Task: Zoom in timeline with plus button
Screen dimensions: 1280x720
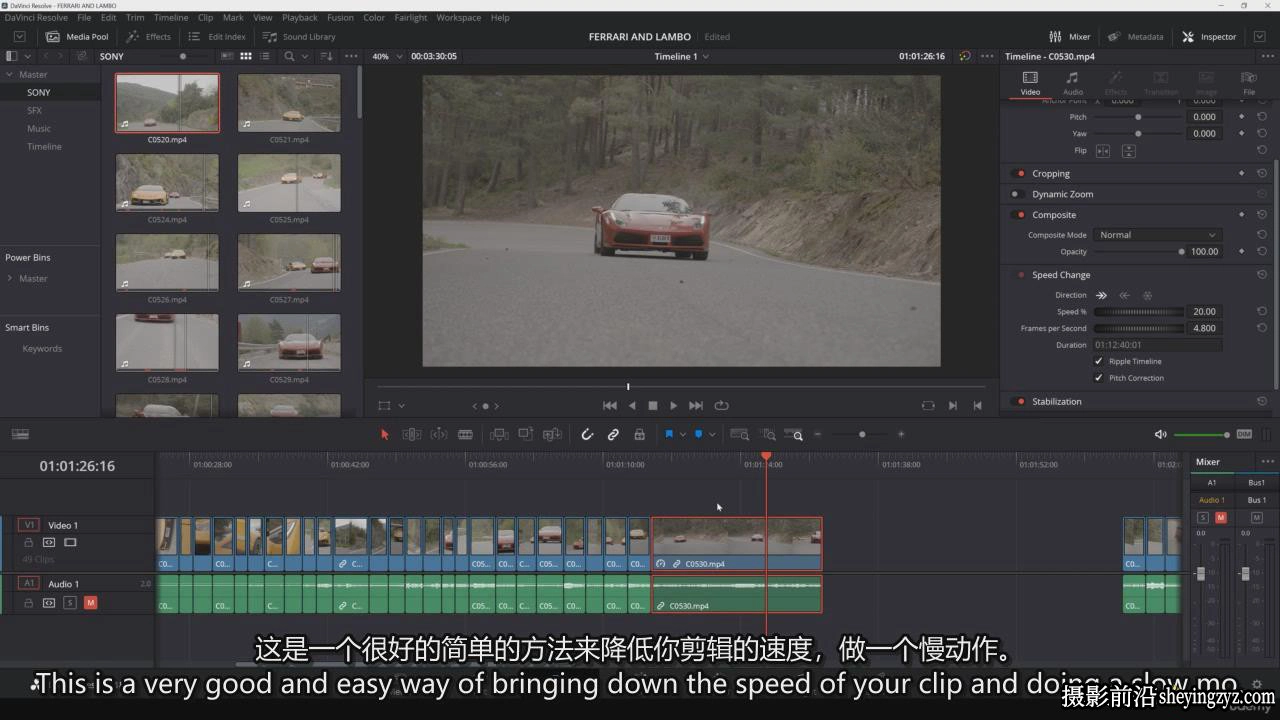Action: click(901, 434)
